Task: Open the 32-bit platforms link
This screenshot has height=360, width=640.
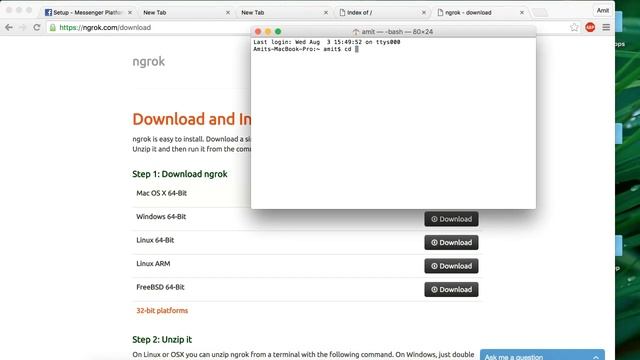Action: tap(162, 311)
